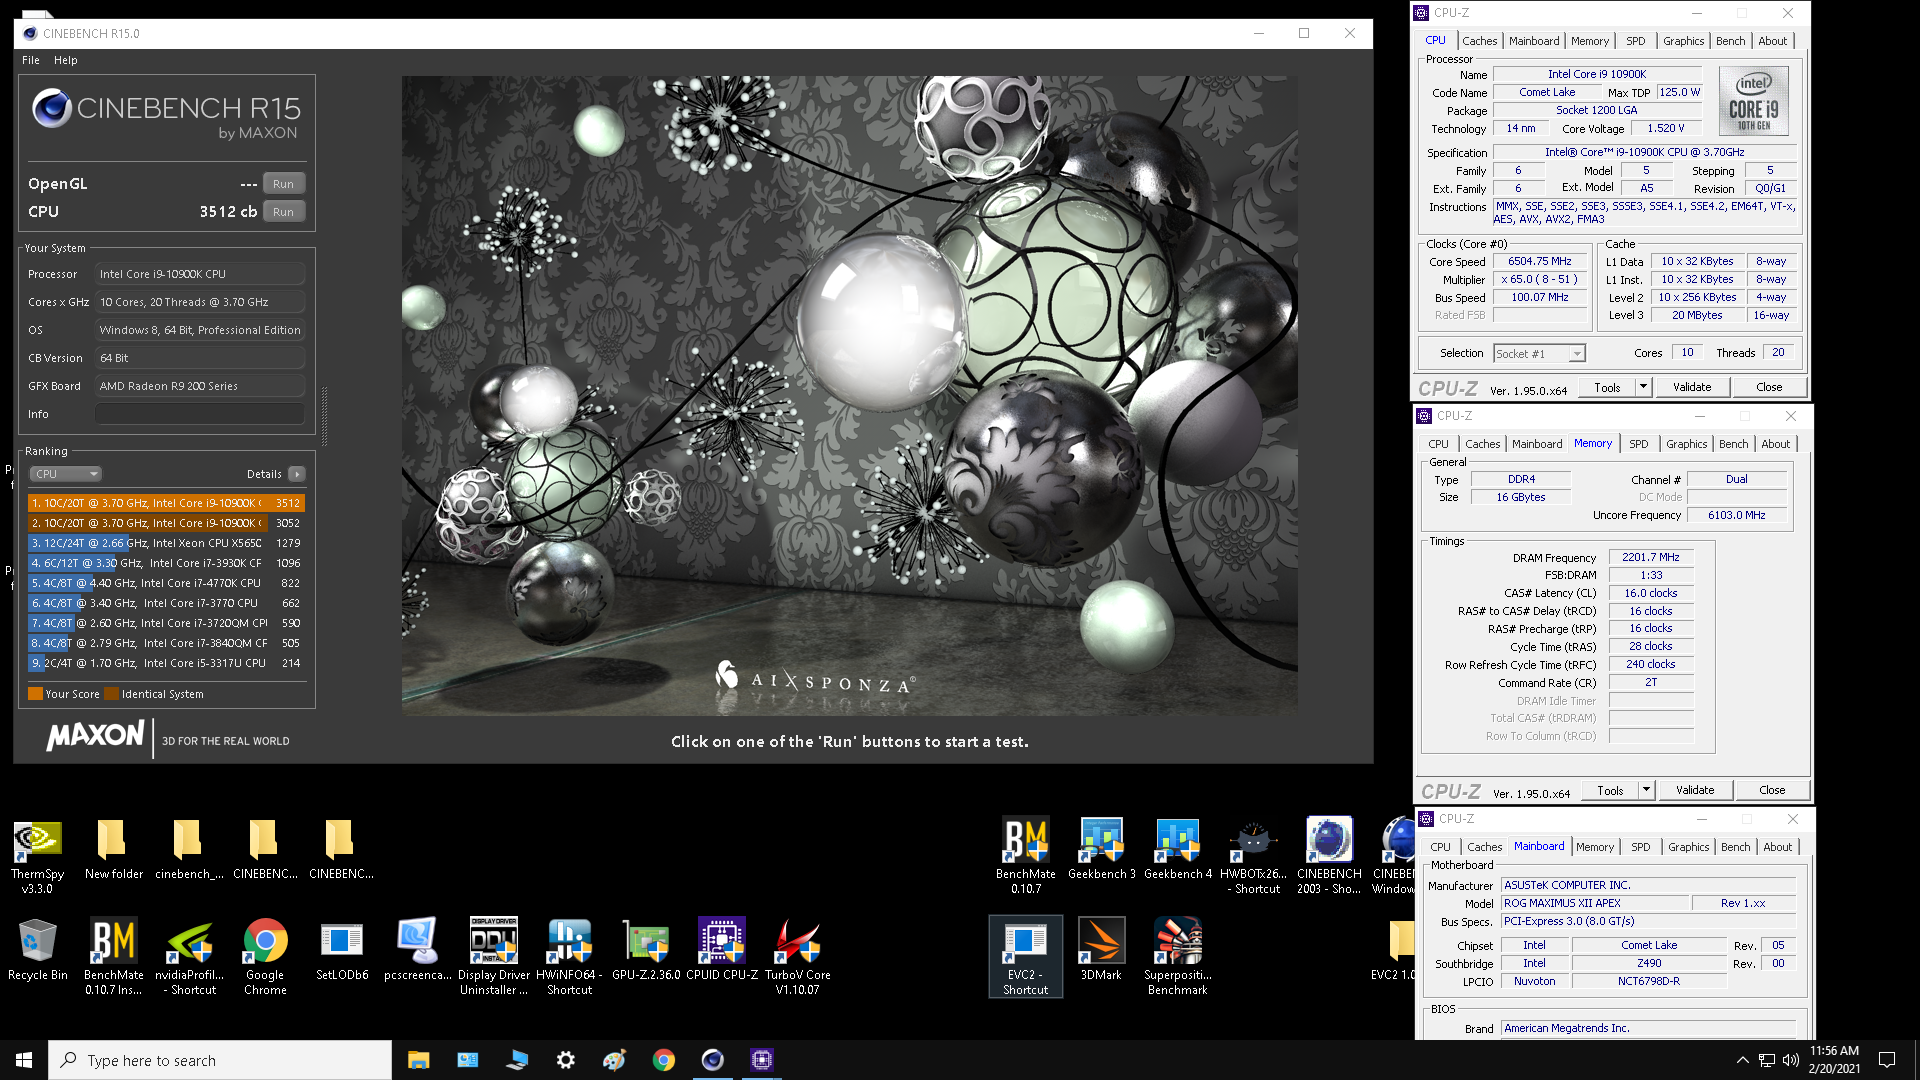1920x1080 pixels.
Task: Click Close in top CPU-Z window
Action: (1768, 387)
